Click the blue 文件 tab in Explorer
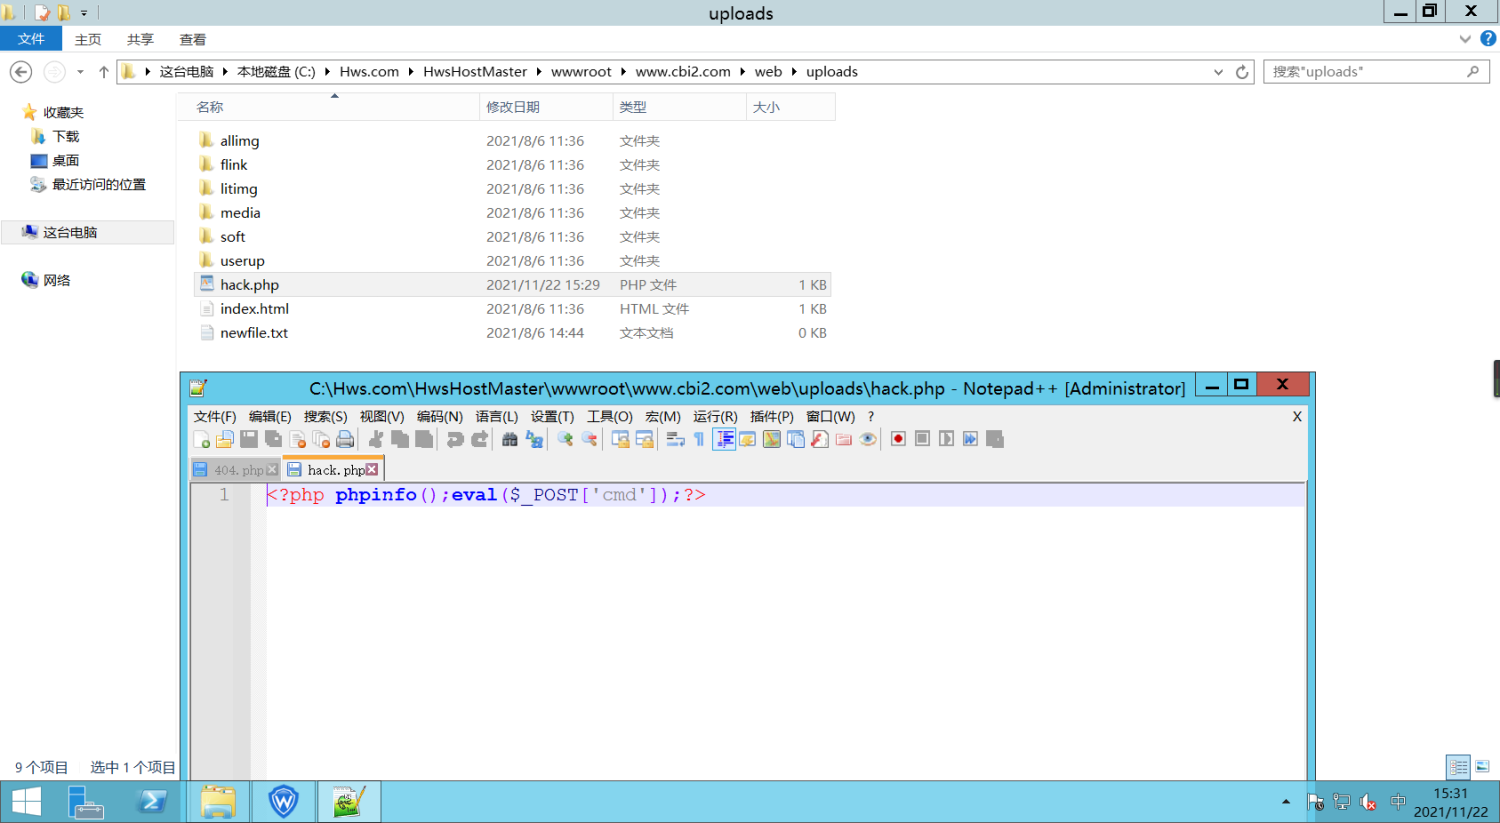 [x=31, y=39]
